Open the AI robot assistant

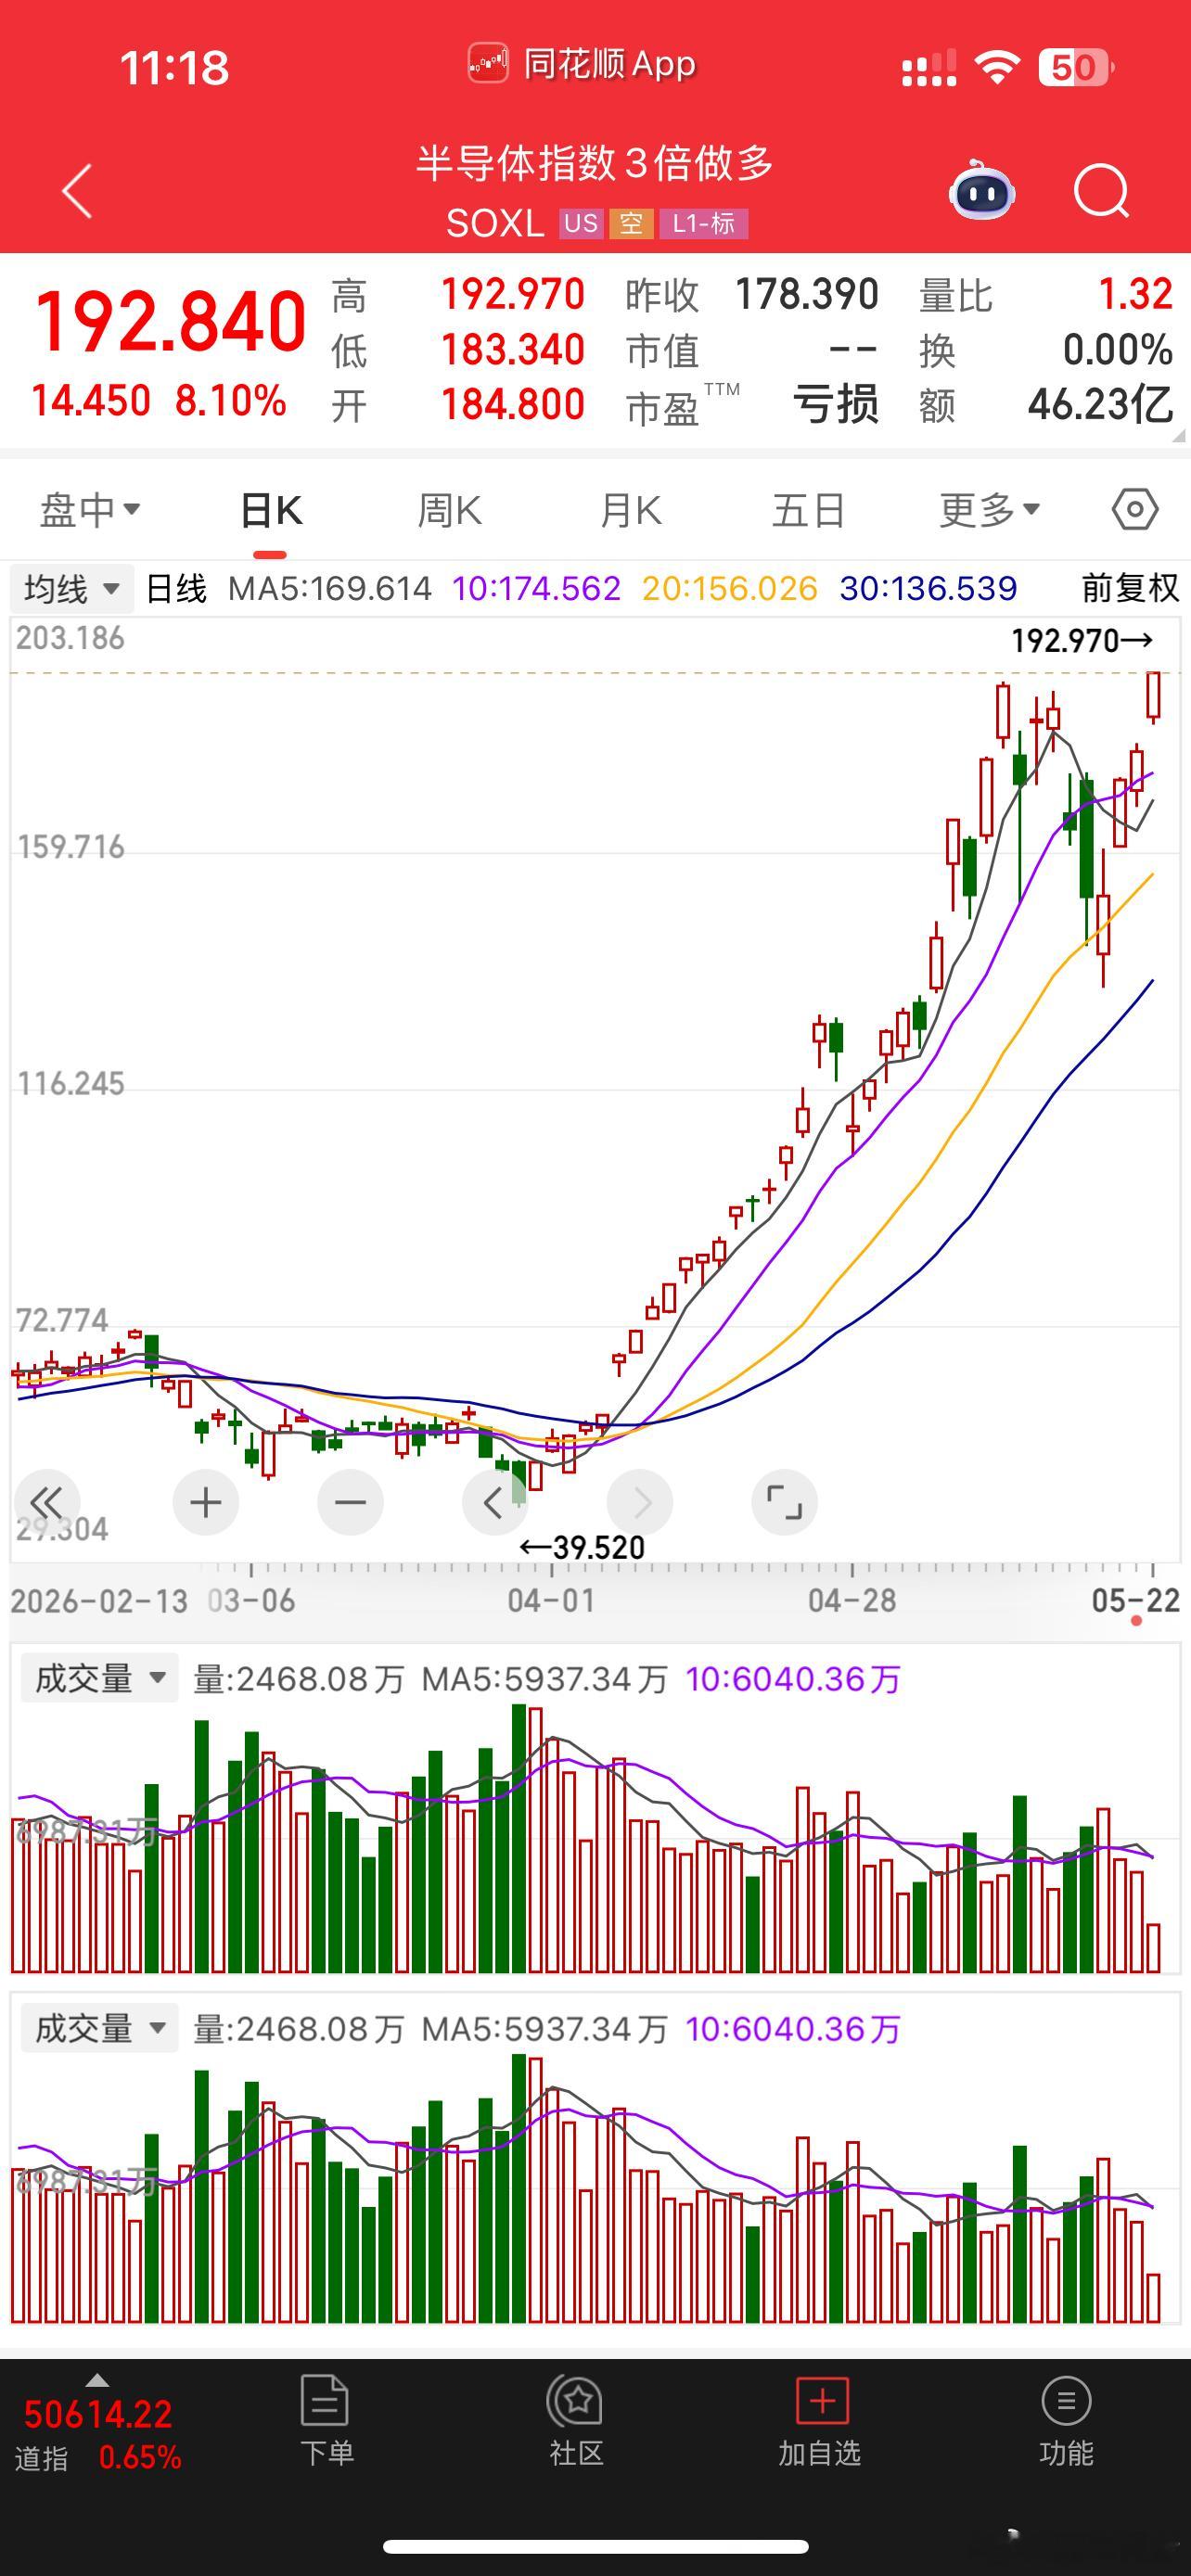click(x=981, y=190)
